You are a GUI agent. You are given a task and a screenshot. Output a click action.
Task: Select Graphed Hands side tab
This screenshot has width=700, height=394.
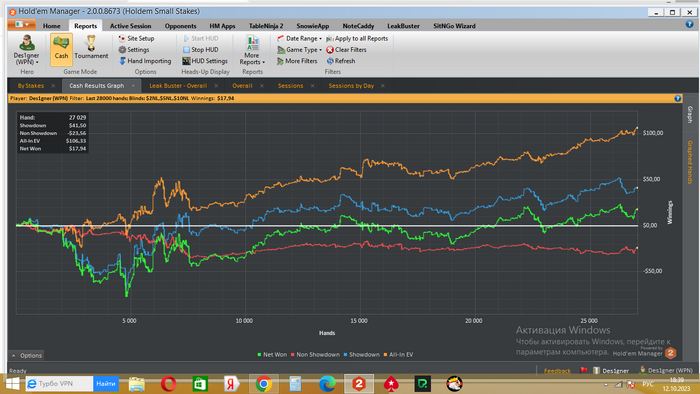pos(690,162)
